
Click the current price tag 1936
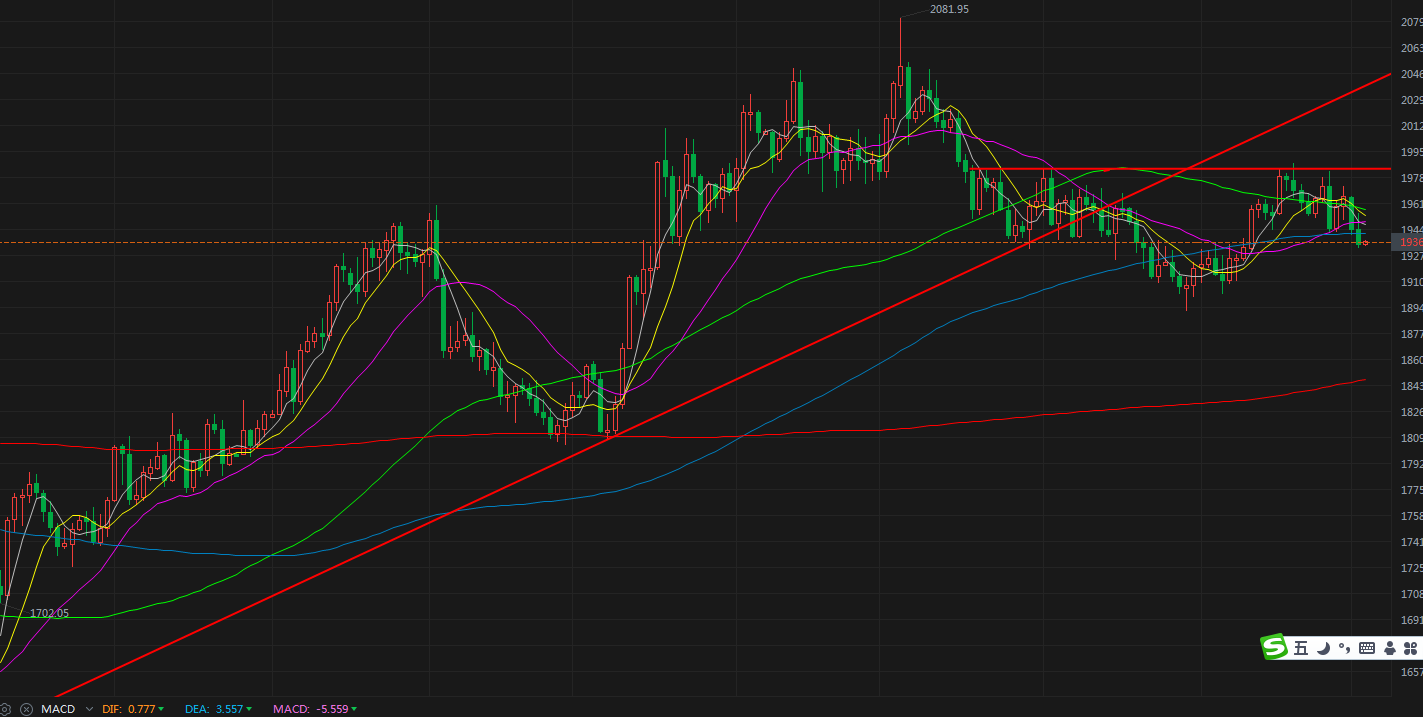click(x=1410, y=242)
